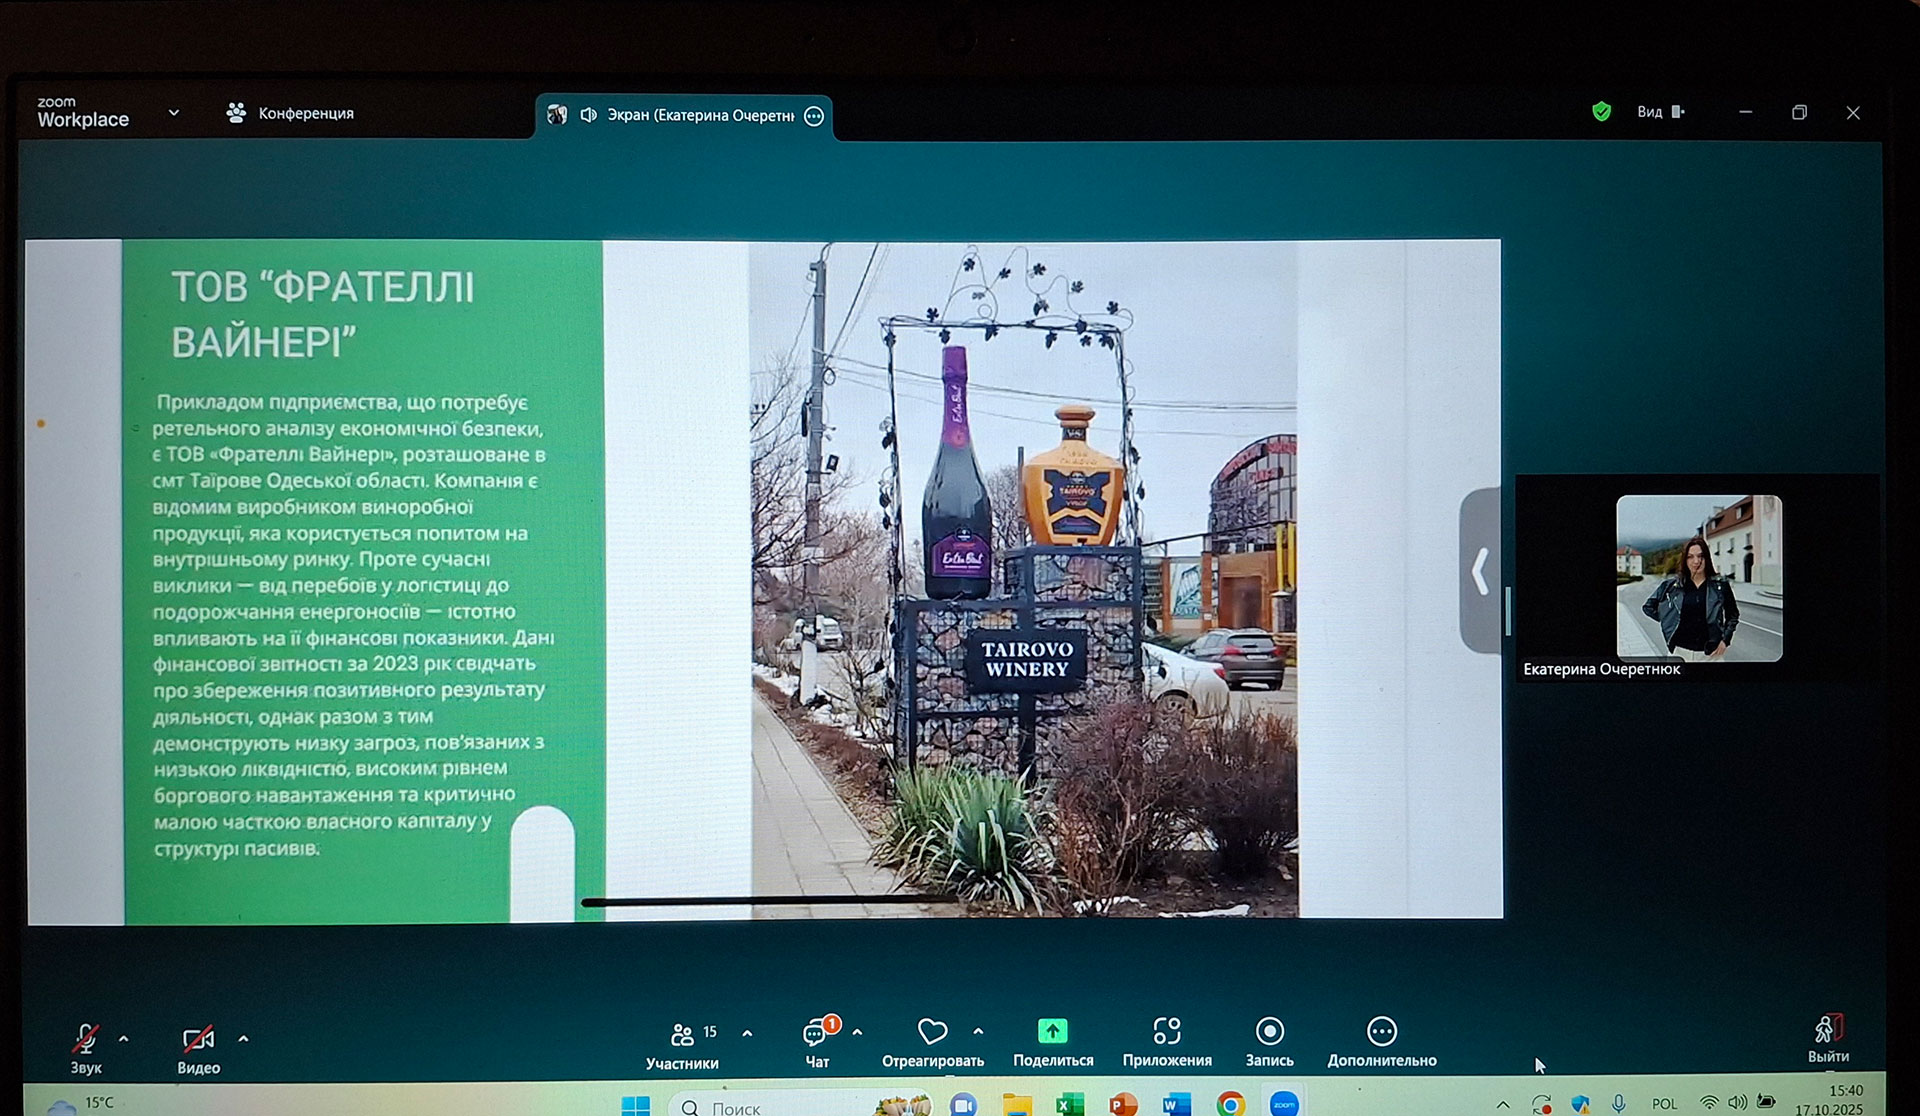
Task: Click the green encryption shield icon
Action: (x=1601, y=112)
